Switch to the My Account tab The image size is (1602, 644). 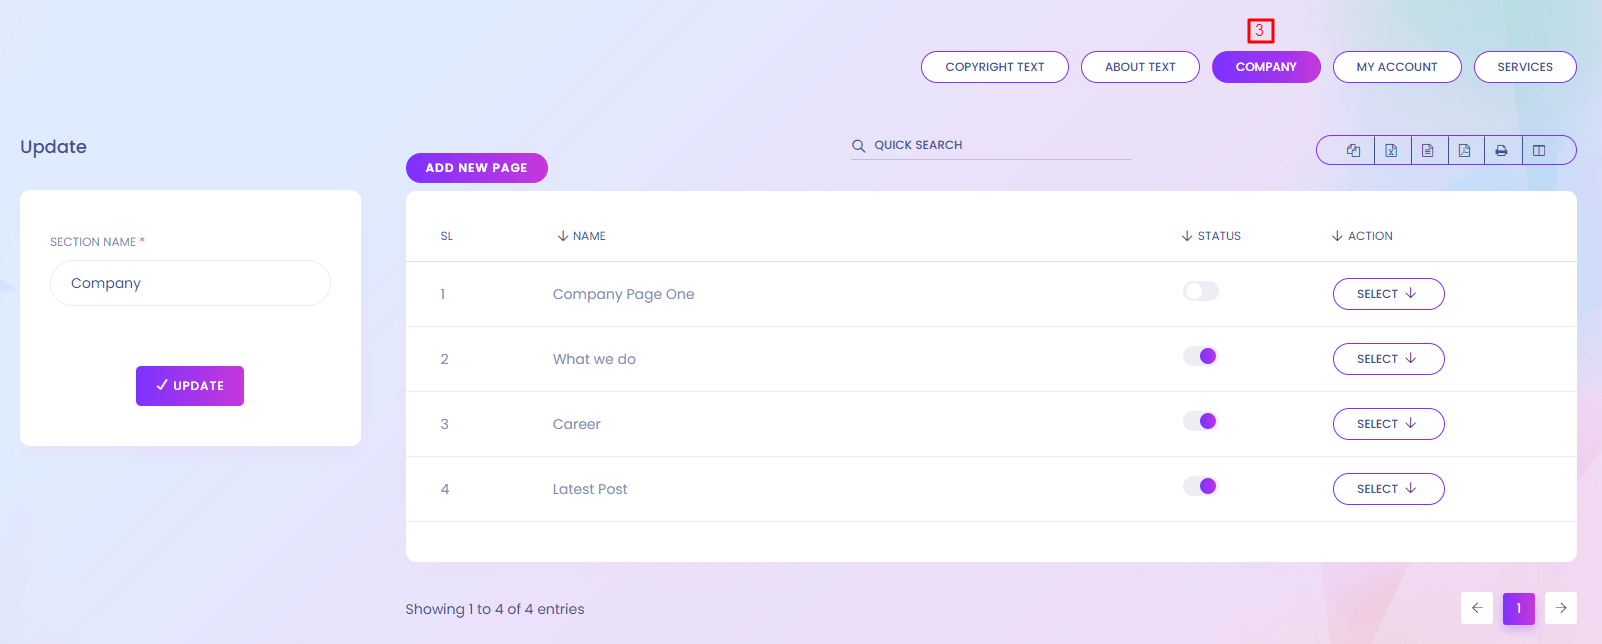click(x=1396, y=67)
